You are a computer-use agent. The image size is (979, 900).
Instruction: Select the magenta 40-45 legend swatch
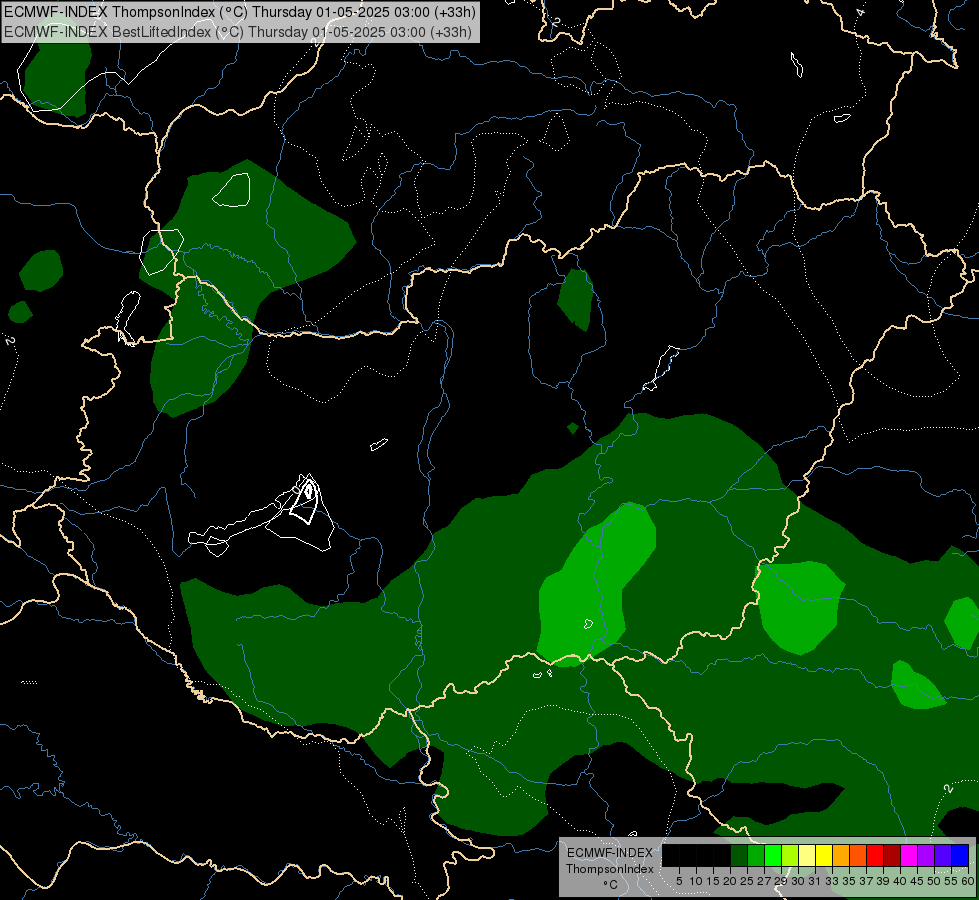(909, 855)
